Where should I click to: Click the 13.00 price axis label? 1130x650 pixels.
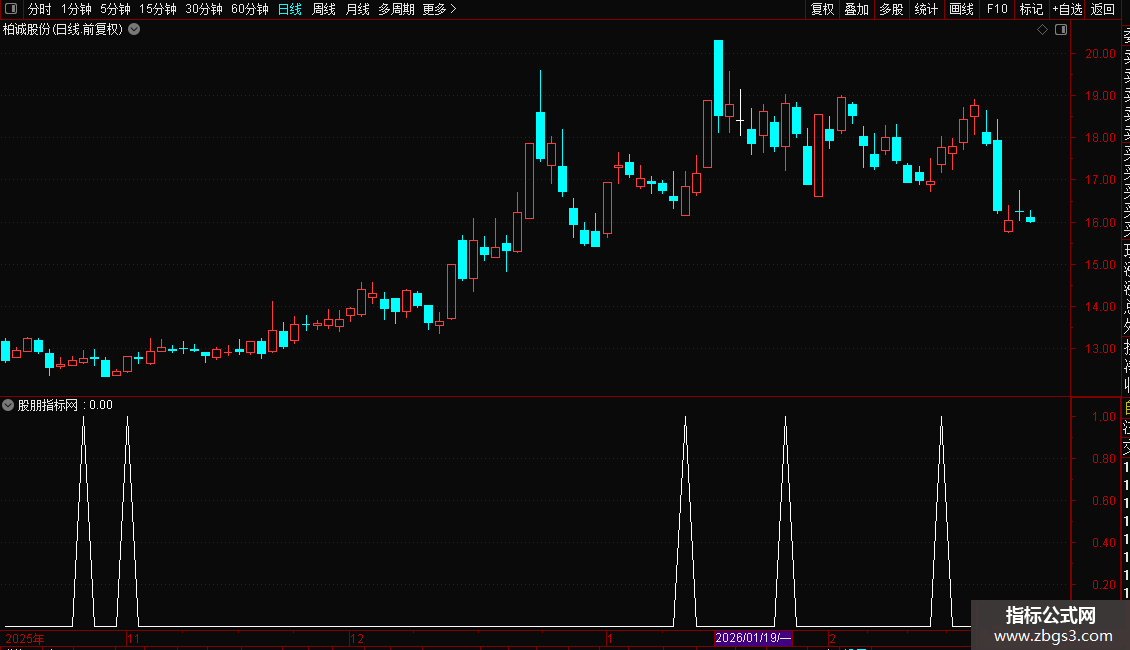1100,349
